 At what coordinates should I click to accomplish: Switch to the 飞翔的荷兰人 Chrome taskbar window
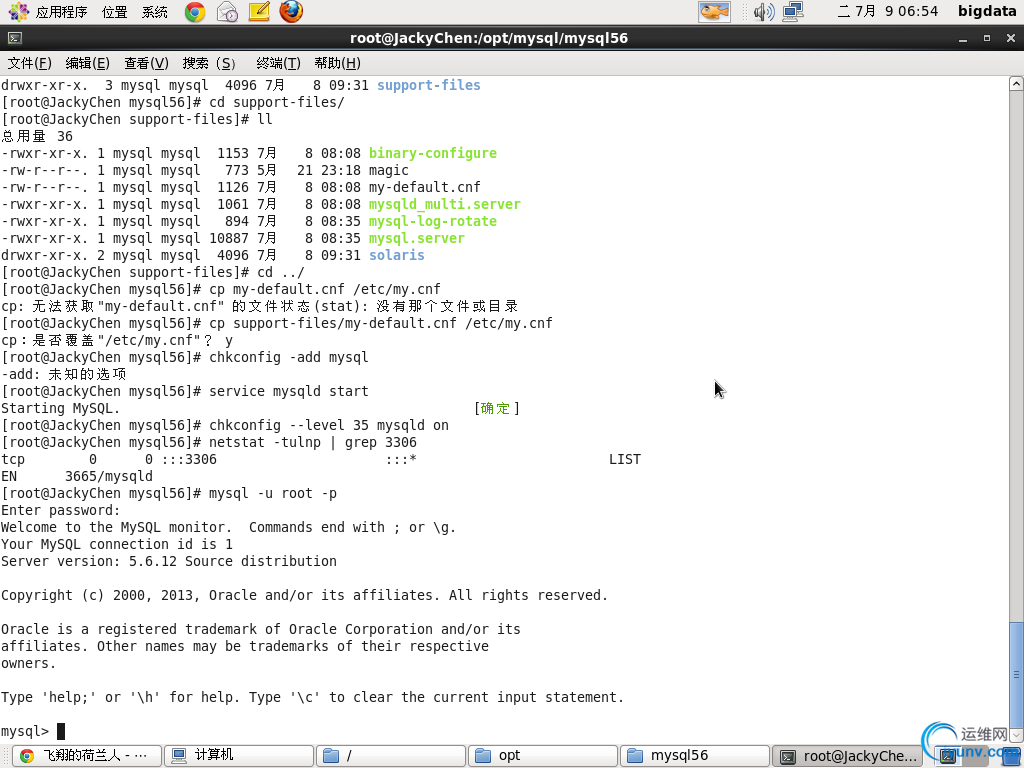click(86, 756)
